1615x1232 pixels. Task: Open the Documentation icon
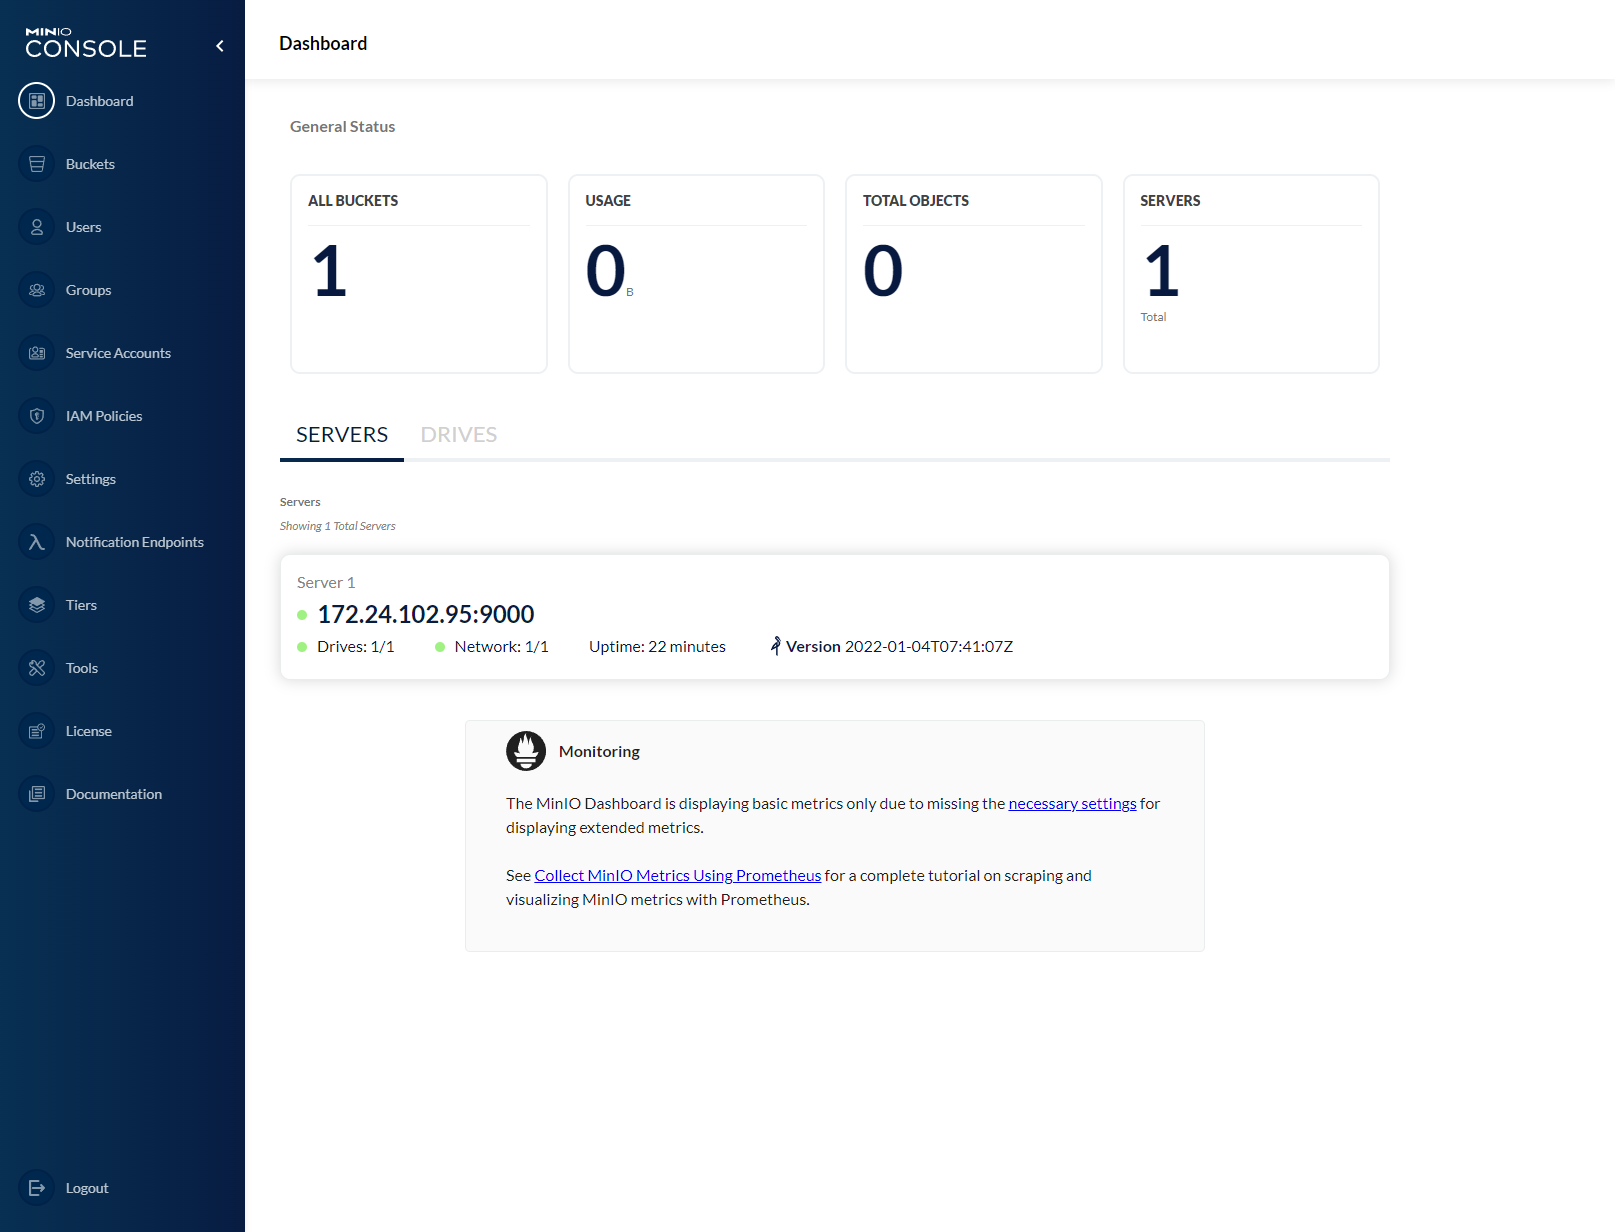pyautogui.click(x=37, y=794)
